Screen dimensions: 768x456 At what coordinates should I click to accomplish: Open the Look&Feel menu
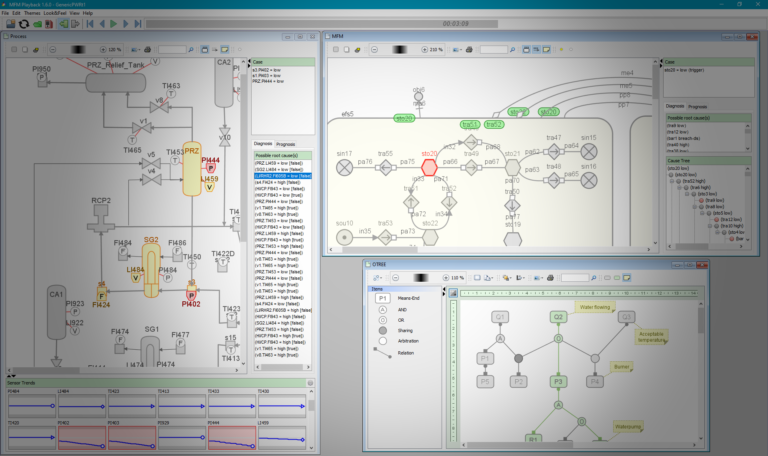click(x=54, y=13)
